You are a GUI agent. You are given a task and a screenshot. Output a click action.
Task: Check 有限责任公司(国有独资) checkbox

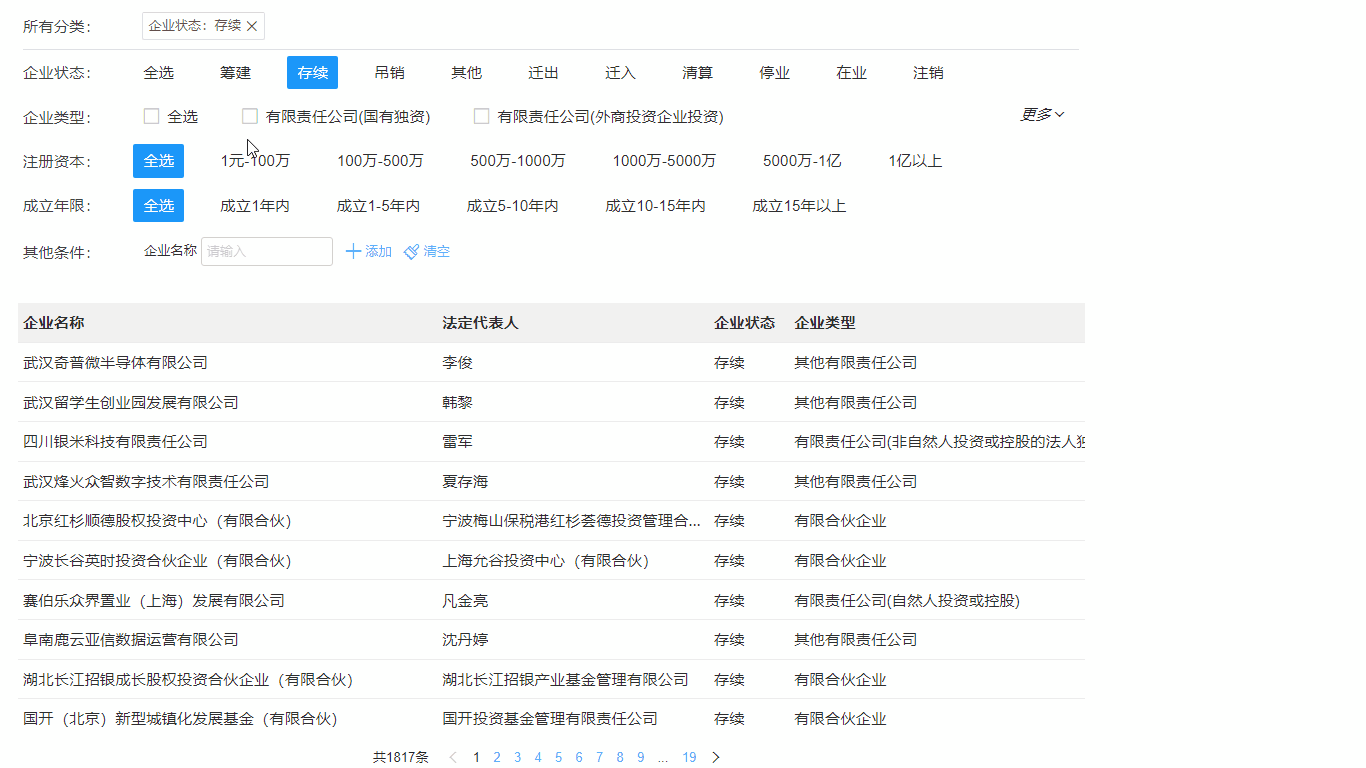click(x=249, y=116)
